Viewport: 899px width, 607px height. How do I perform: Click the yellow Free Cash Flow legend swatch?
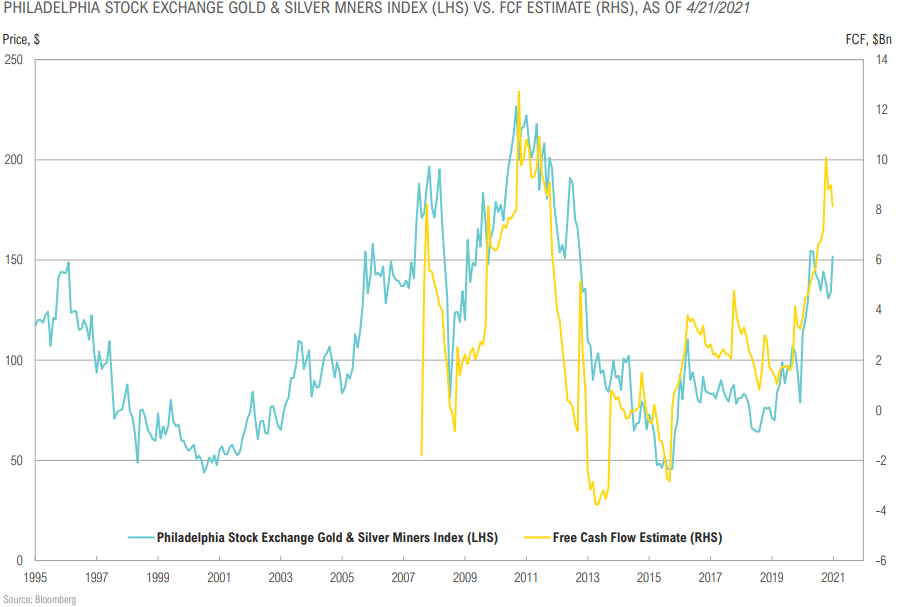tap(537, 538)
